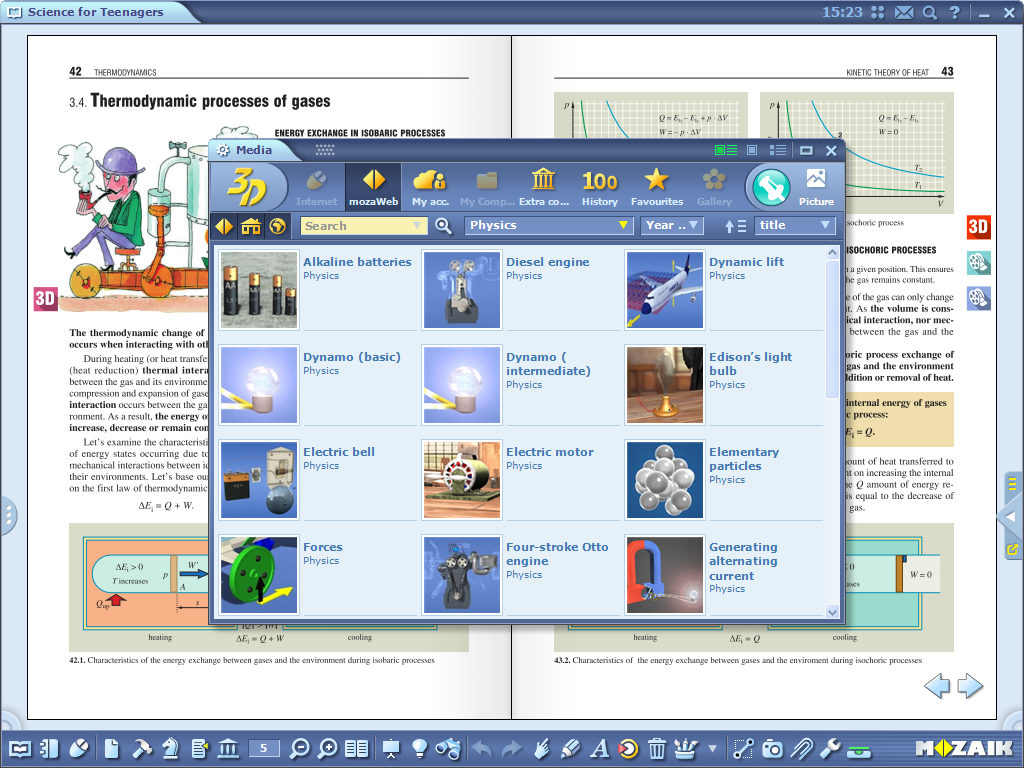Viewport: 1024px width, 768px height.
Task: Toggle the green grid view indicator
Action: pyautogui.click(x=724, y=149)
